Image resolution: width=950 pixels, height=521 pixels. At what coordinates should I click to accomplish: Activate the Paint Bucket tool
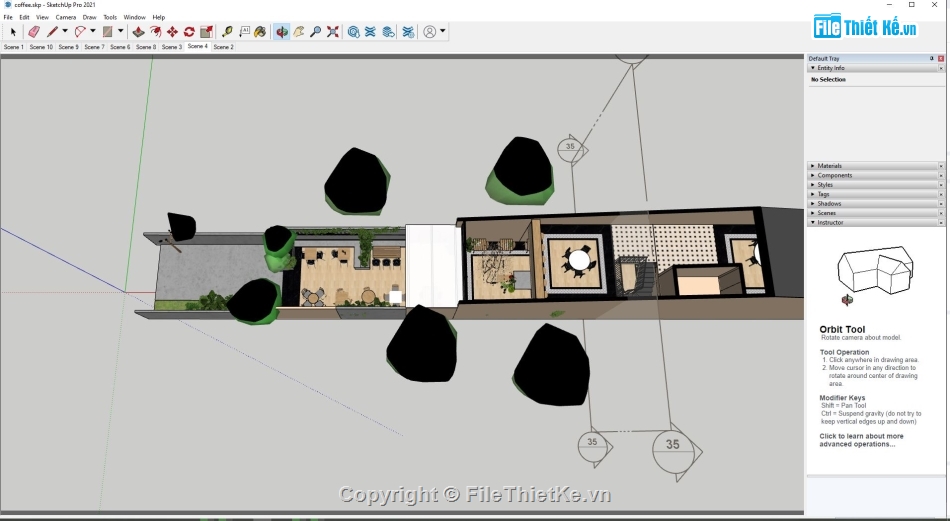pyautogui.click(x=261, y=32)
